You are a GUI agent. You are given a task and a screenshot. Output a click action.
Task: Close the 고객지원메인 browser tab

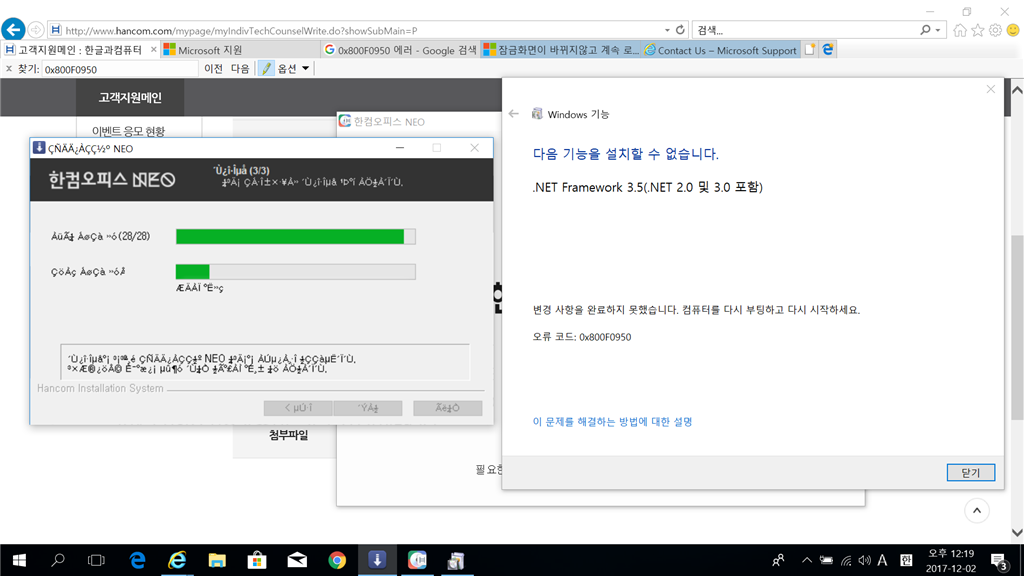point(153,50)
